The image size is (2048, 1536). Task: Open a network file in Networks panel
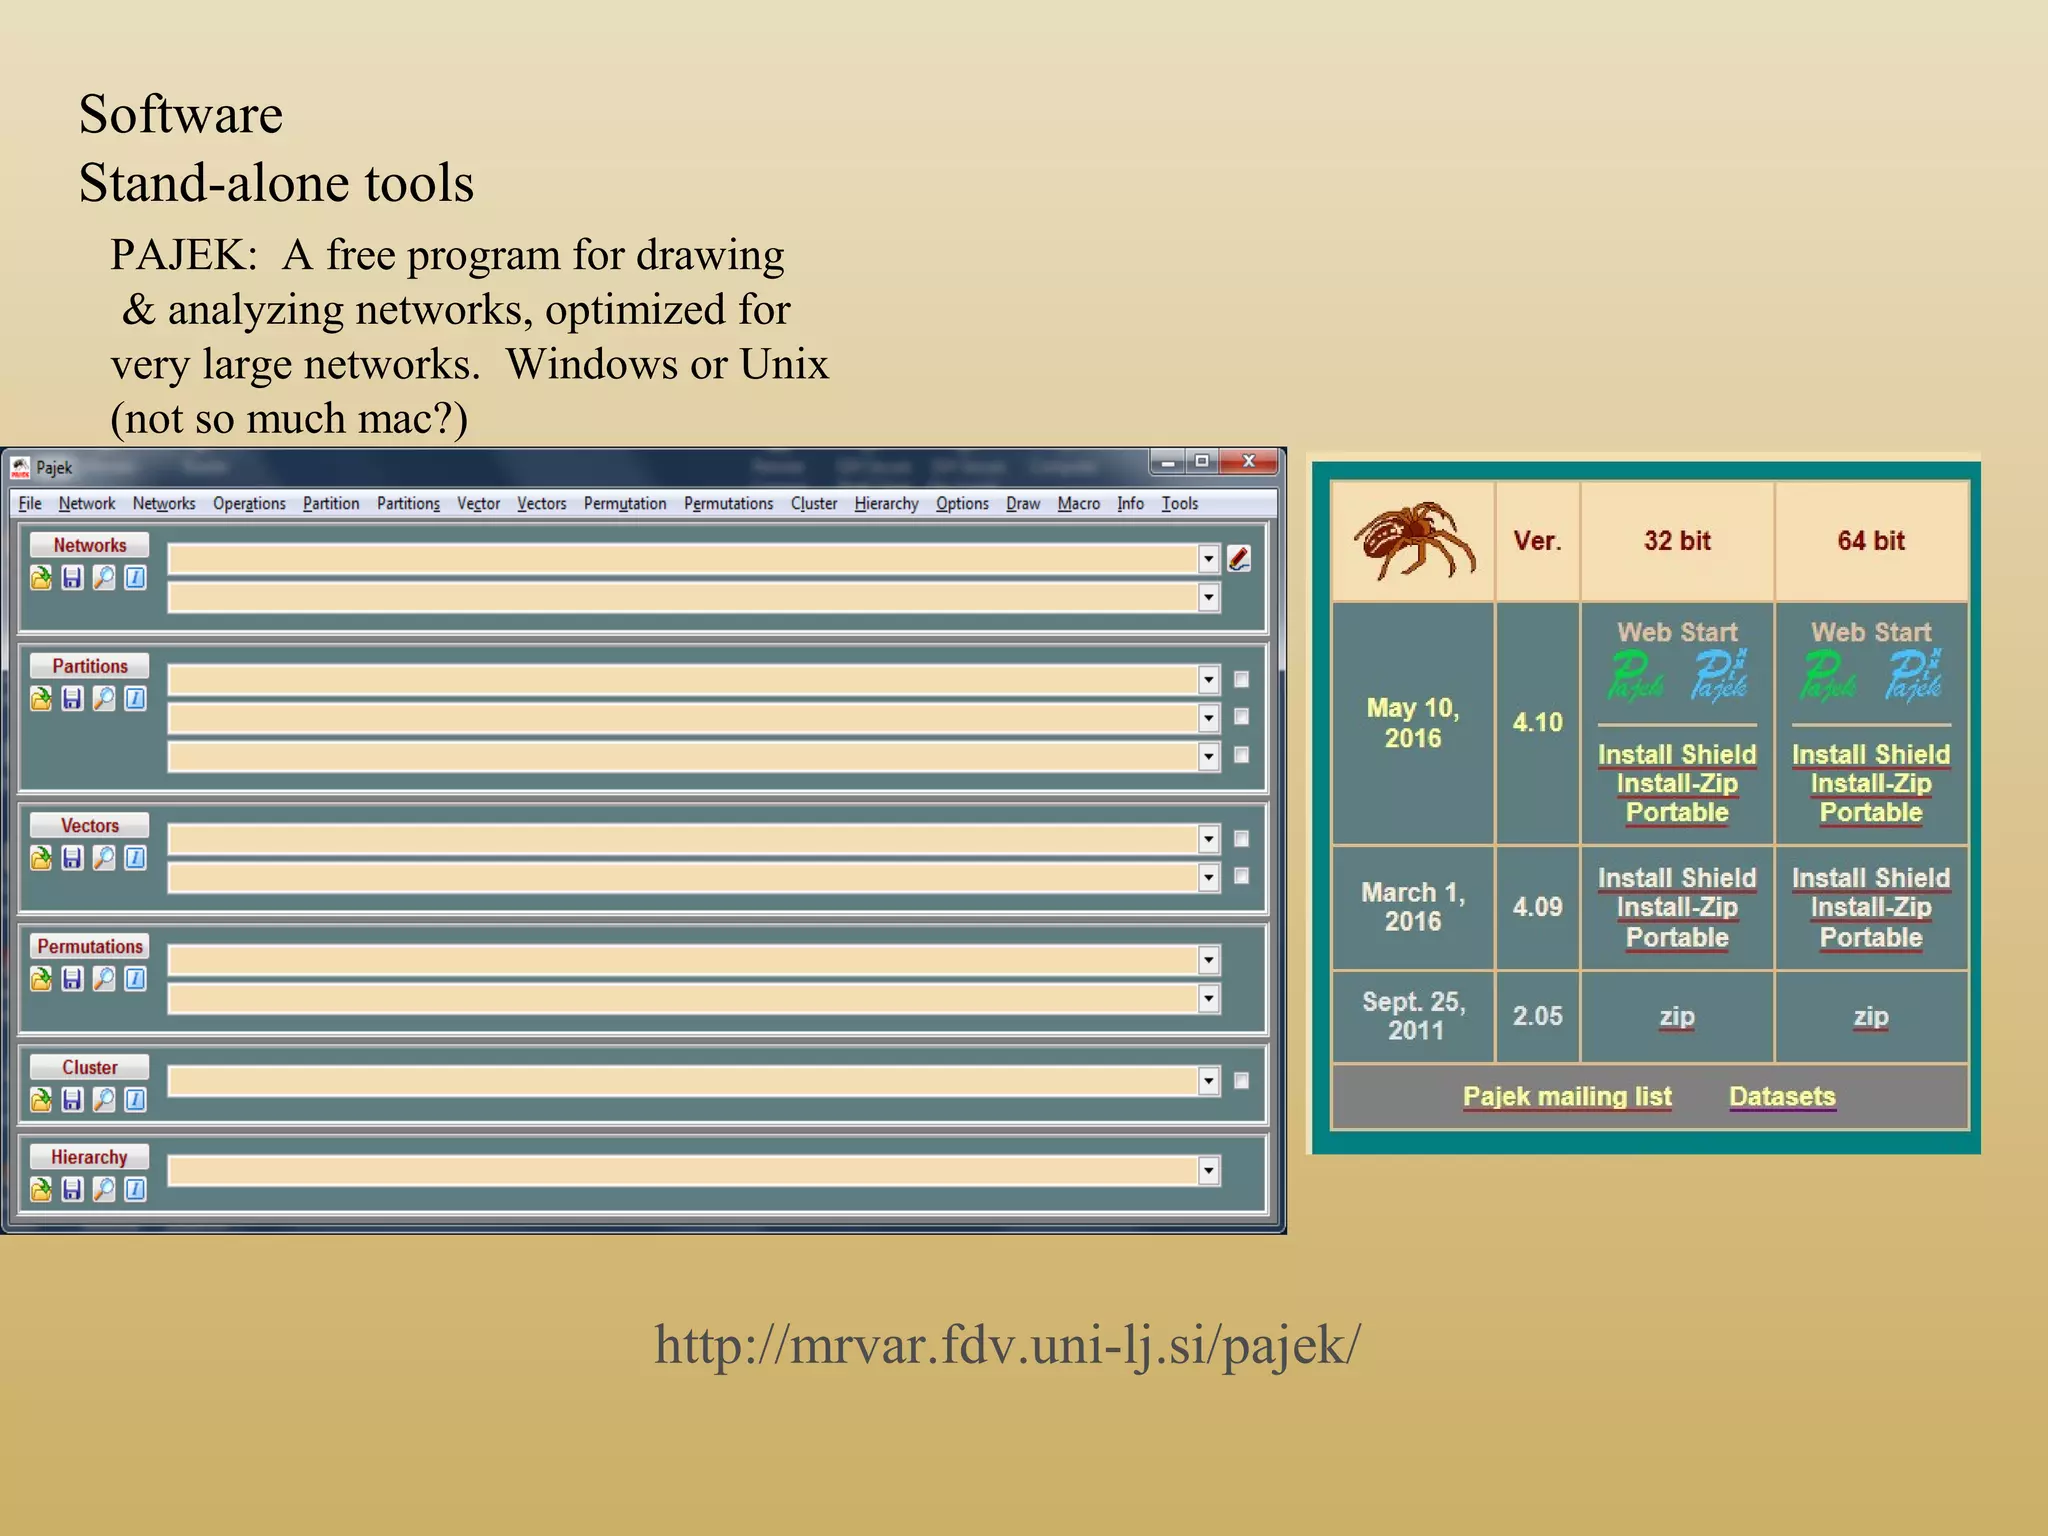[x=41, y=577]
